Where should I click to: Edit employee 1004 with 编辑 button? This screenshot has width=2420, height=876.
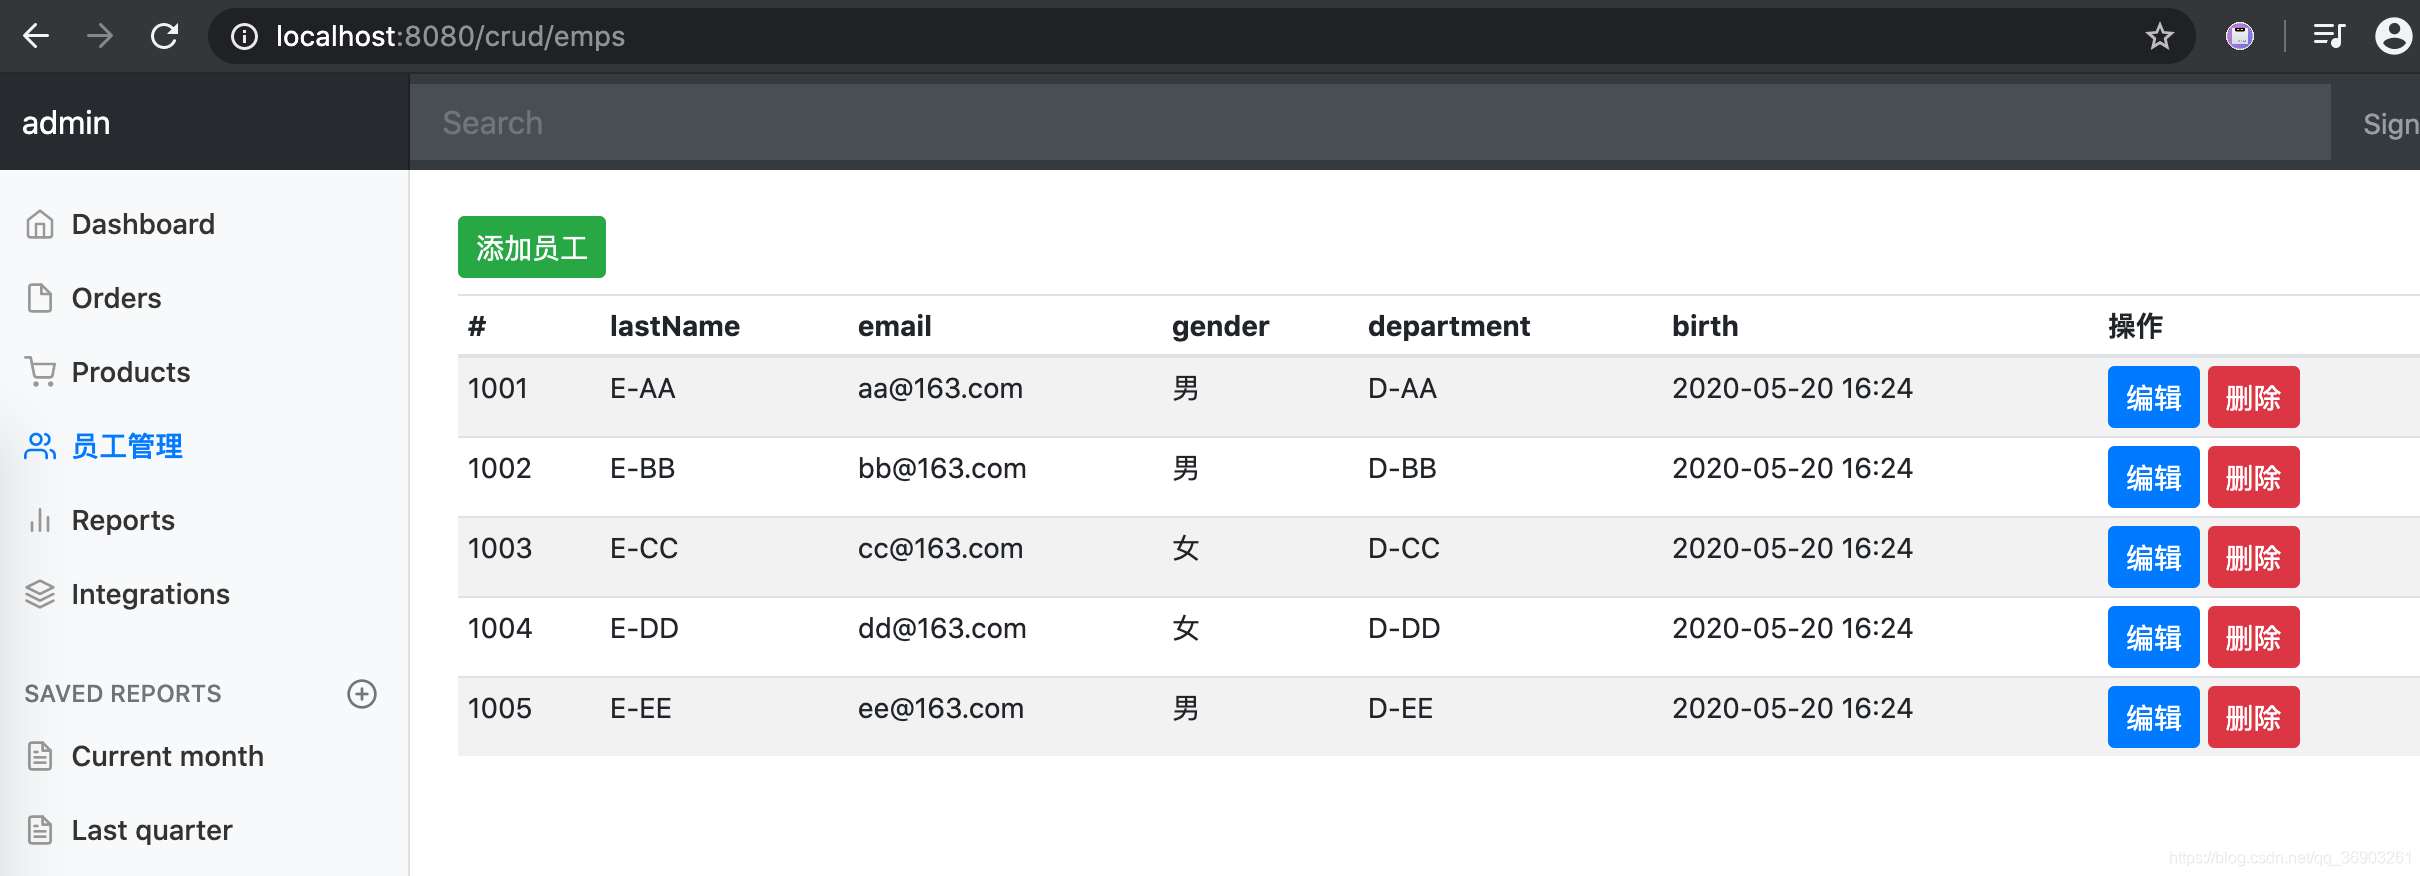pos(2154,637)
